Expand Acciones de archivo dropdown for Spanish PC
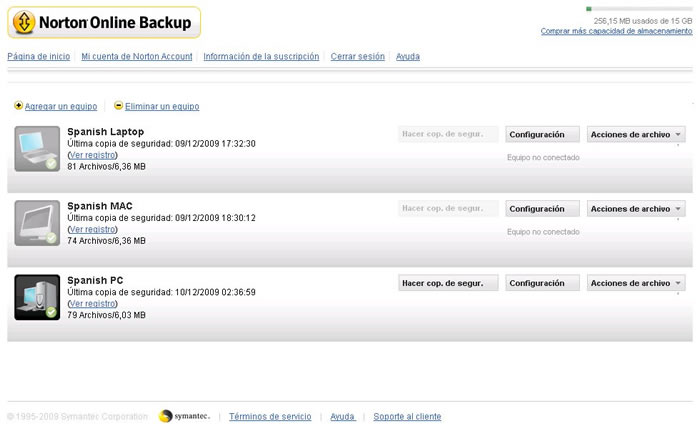The width and height of the screenshot is (700, 429). point(636,283)
